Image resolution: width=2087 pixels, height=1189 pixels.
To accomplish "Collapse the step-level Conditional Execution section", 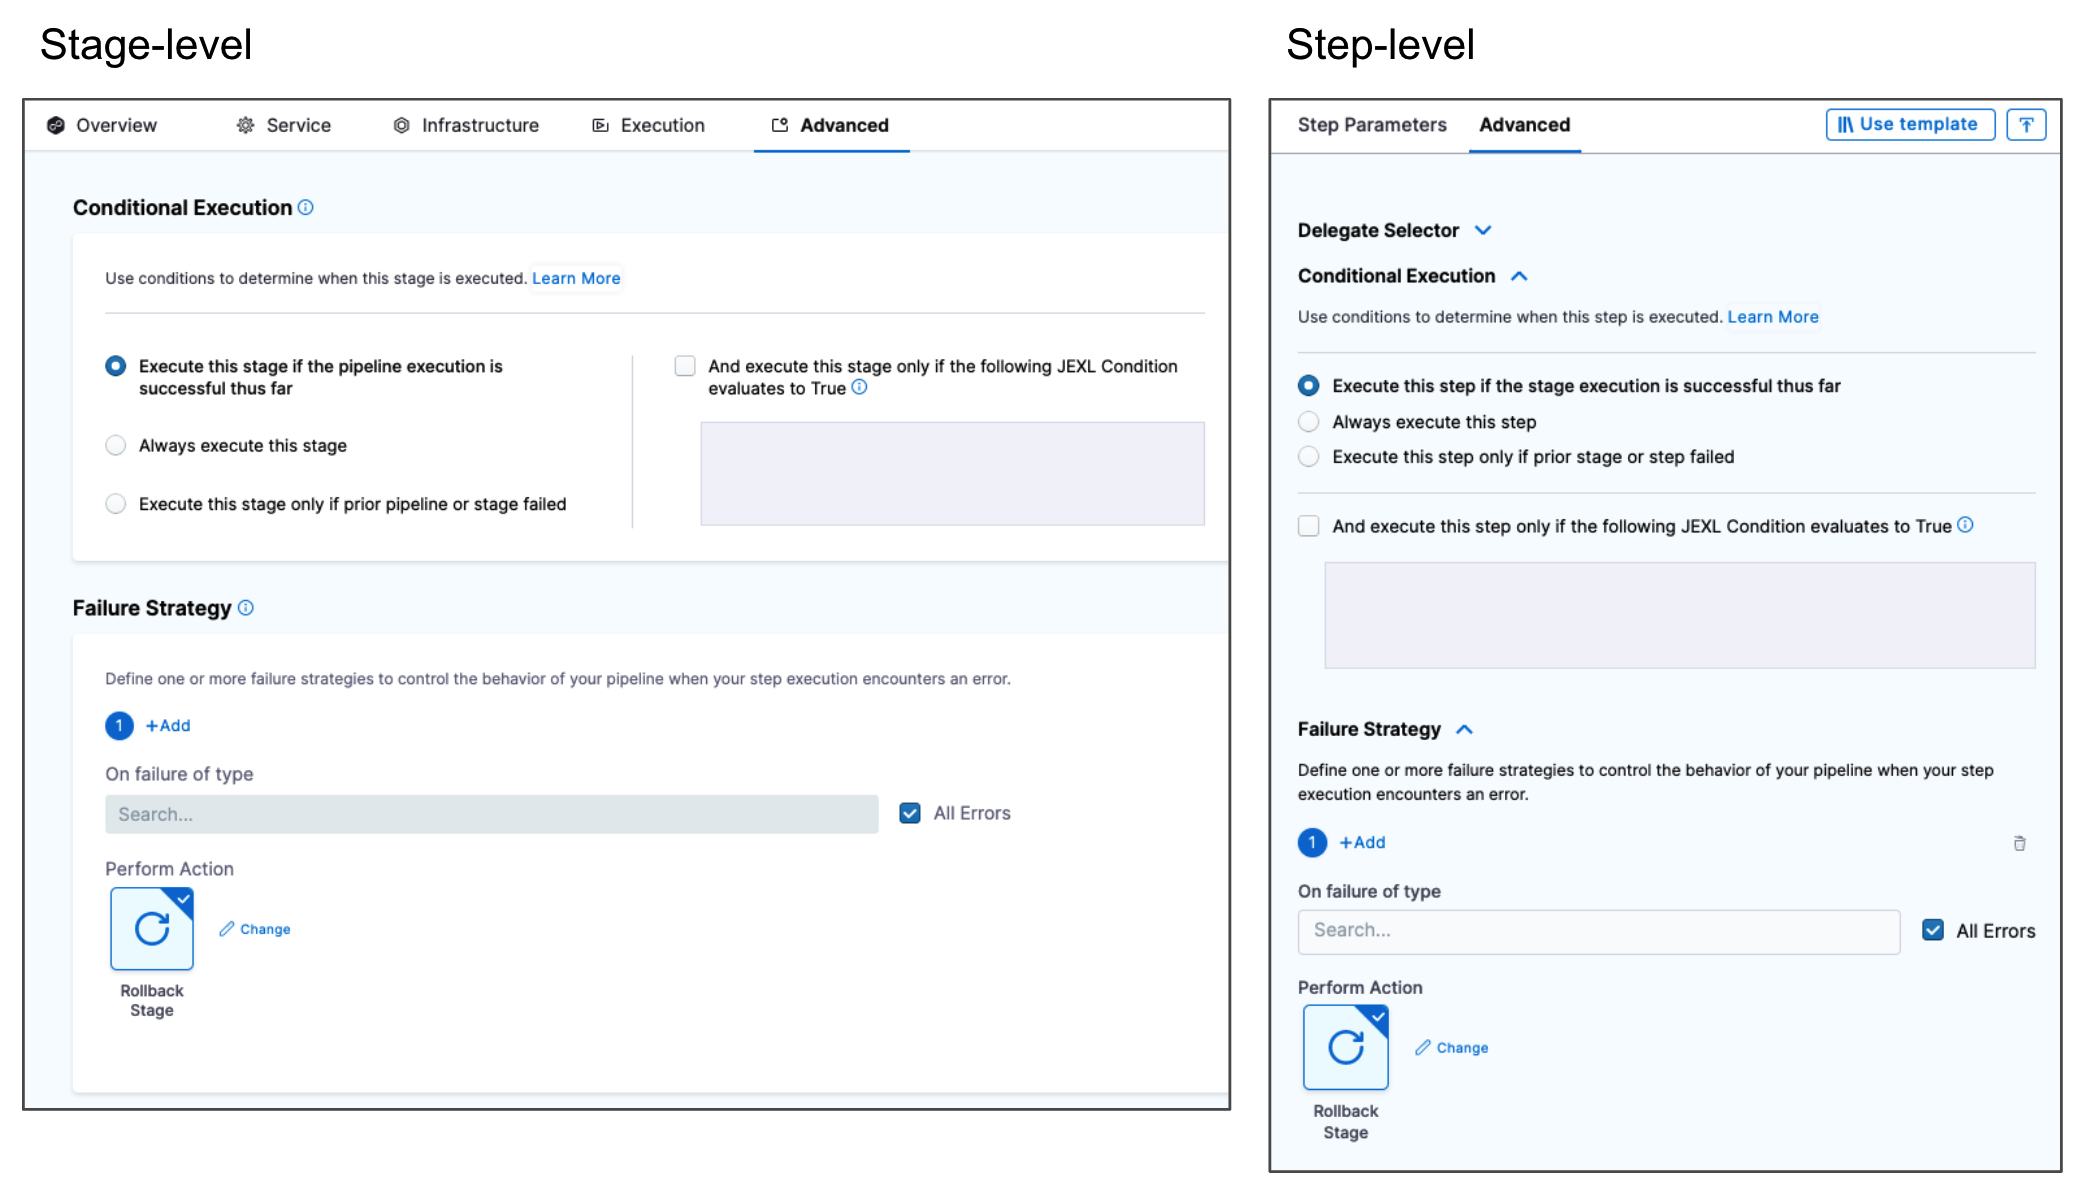I will 1519,276.
